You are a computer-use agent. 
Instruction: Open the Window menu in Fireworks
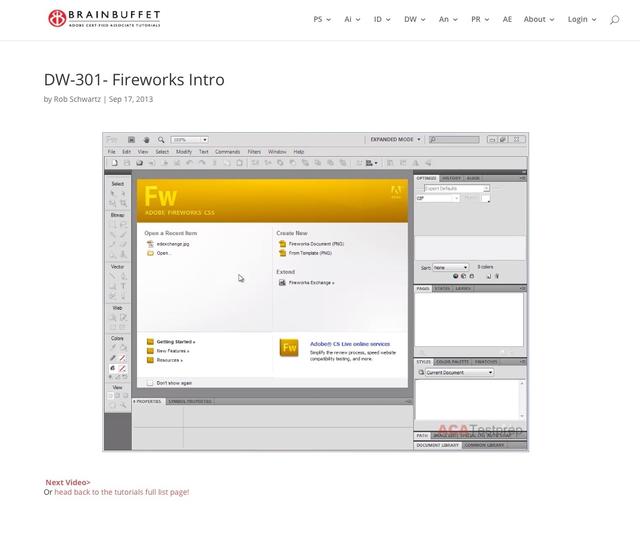(x=277, y=152)
